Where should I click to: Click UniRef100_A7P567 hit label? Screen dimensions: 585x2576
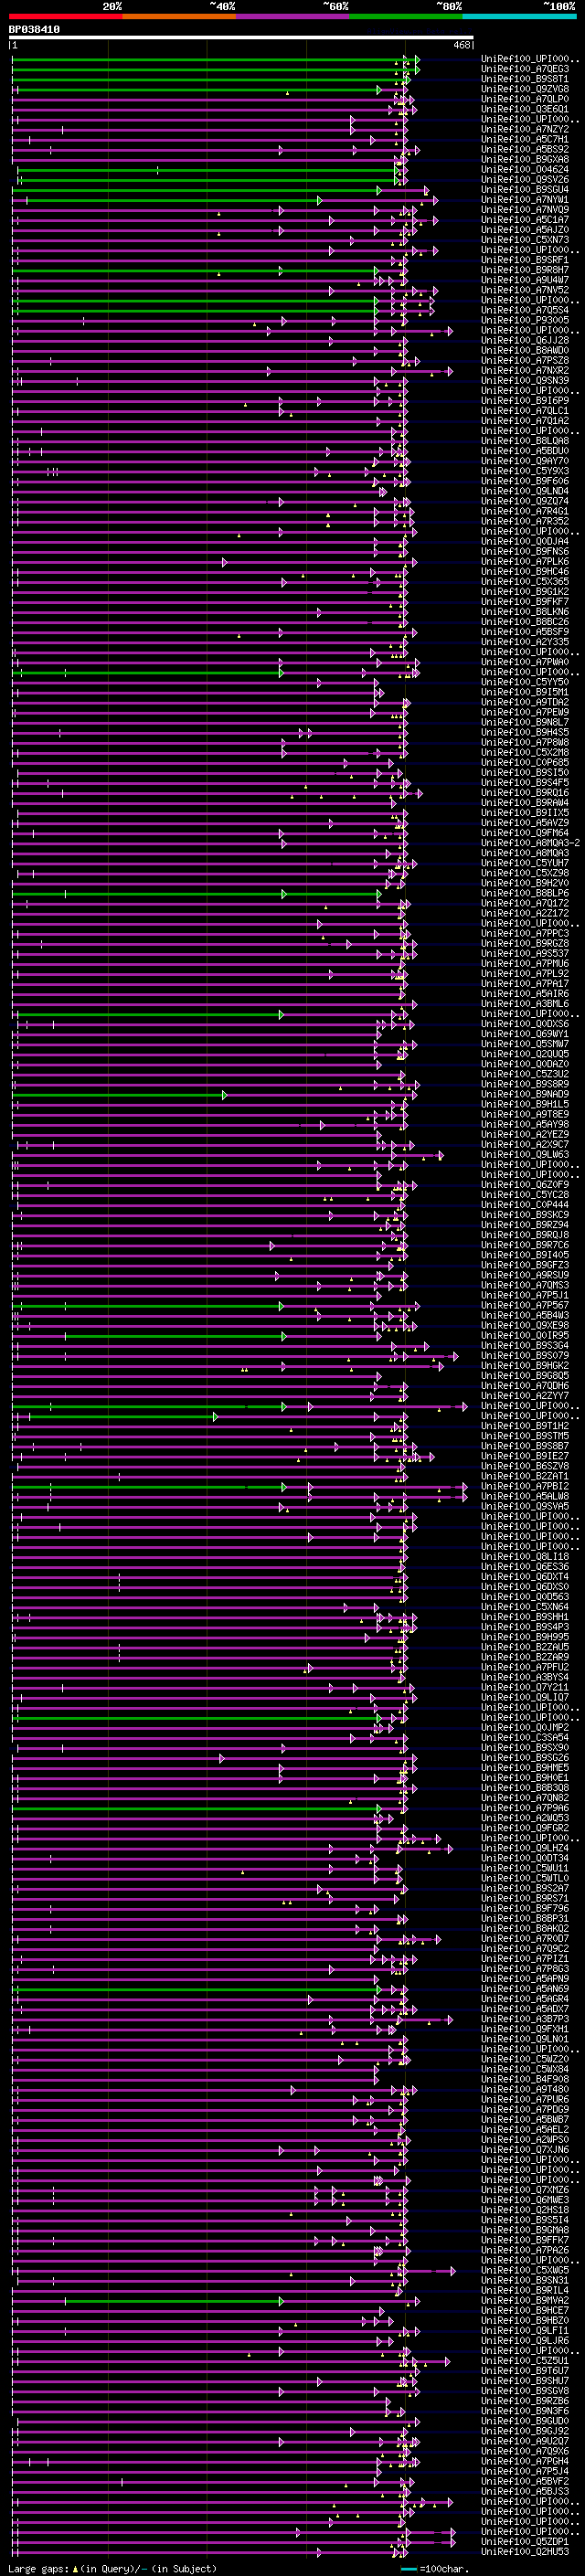pos(525,1305)
